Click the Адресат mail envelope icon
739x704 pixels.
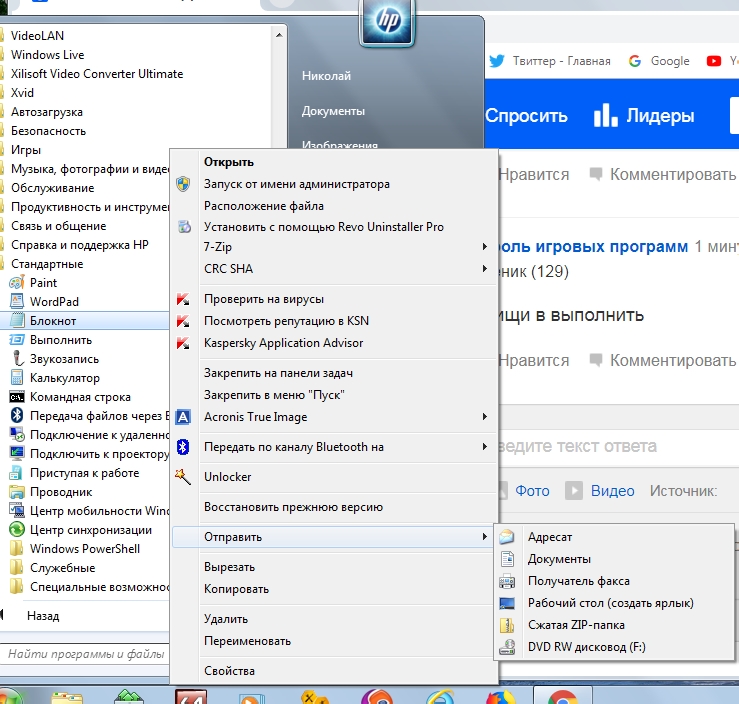click(x=507, y=537)
